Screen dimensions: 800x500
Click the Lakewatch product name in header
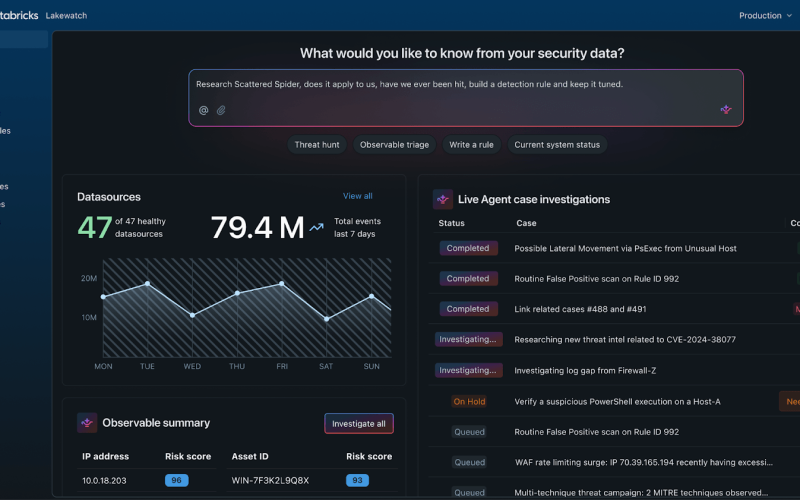66,16
